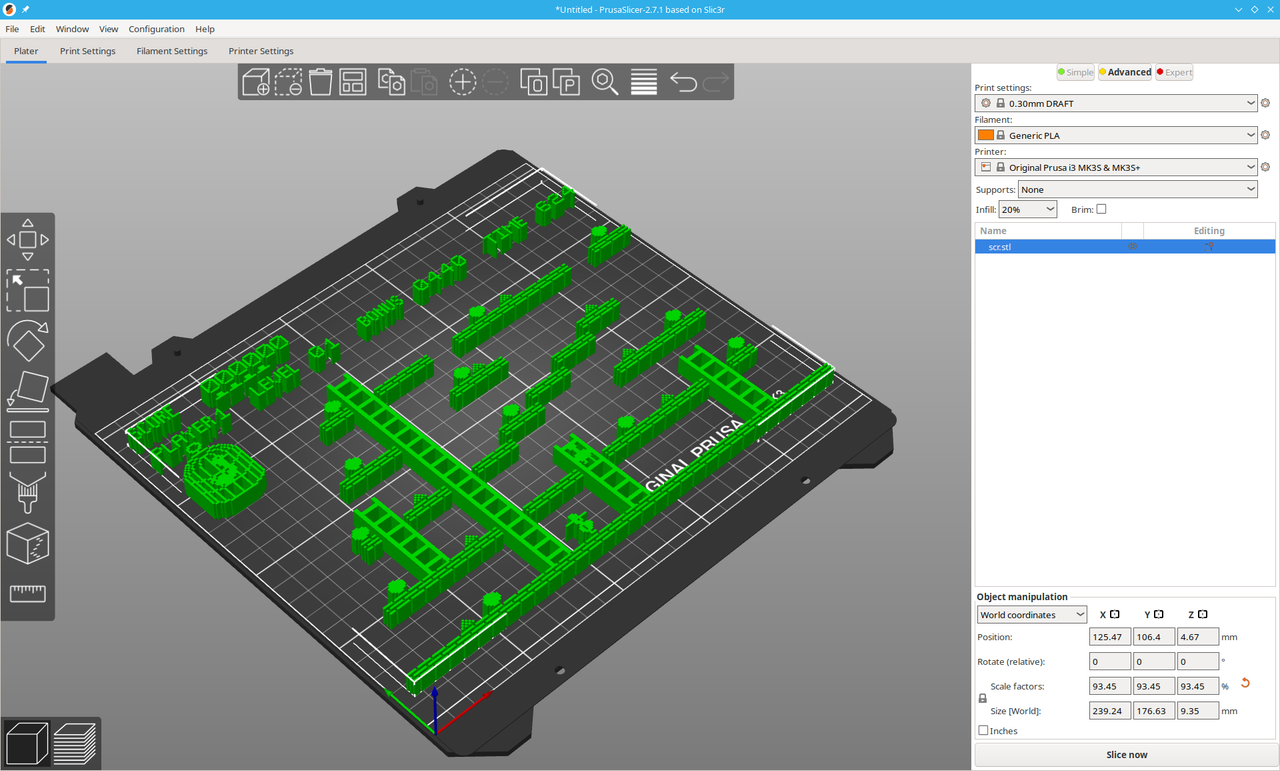Mirror along the Z axis toggle
Viewport: 1280px width, 771px height.
pos(1202,615)
